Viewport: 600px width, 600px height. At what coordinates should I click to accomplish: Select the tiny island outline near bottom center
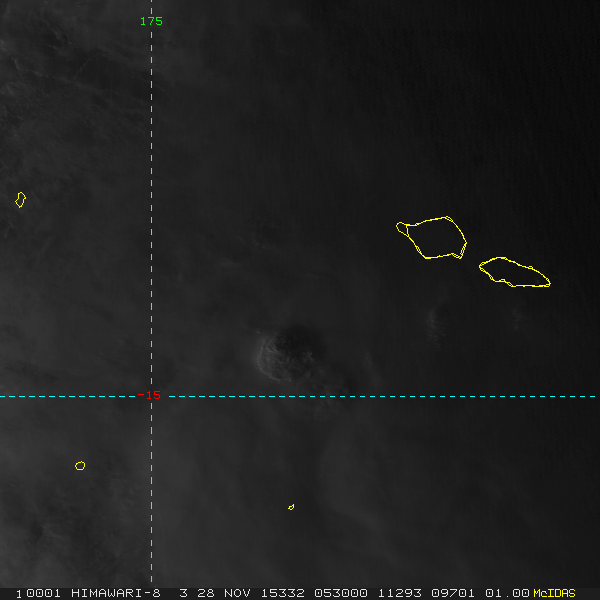pyautogui.click(x=291, y=507)
